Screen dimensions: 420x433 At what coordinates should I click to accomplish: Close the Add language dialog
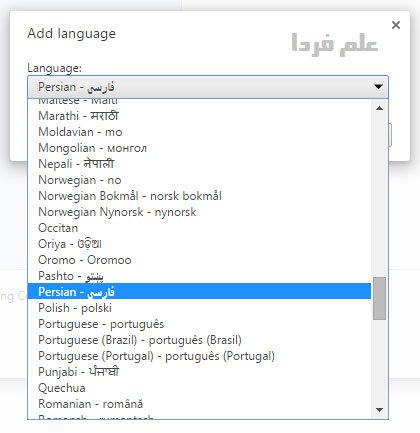396,25
